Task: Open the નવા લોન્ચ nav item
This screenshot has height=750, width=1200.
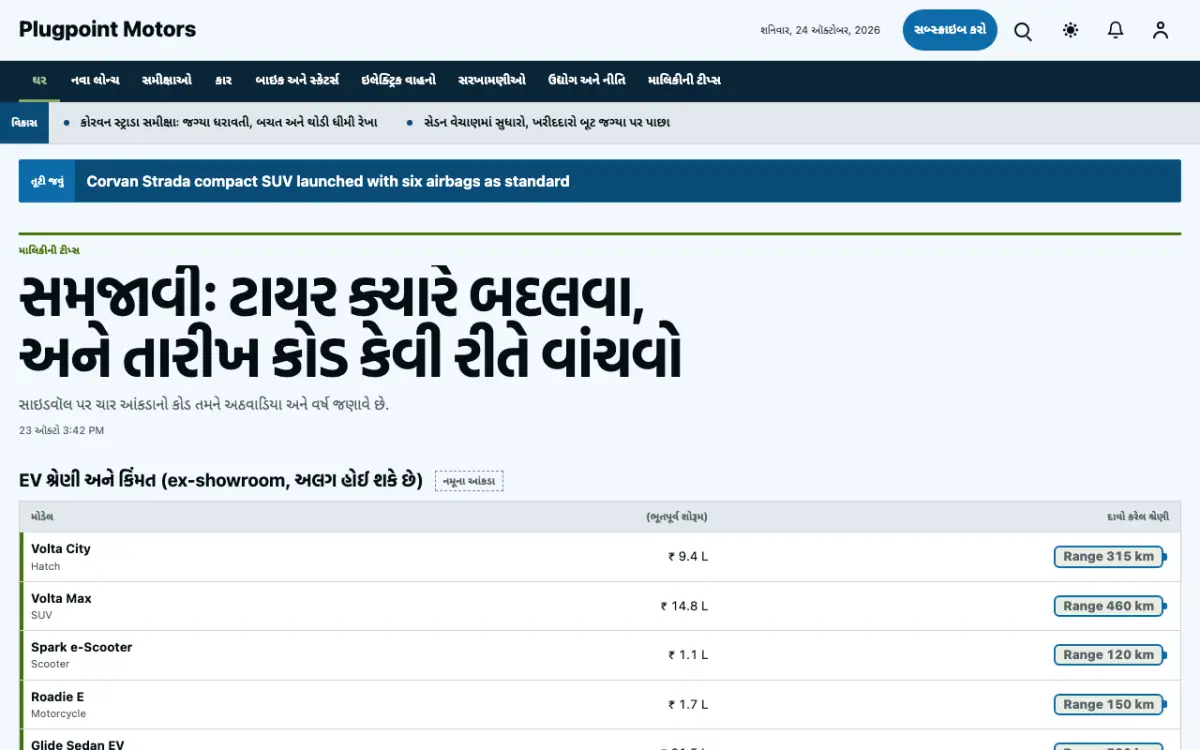Action: [95, 80]
